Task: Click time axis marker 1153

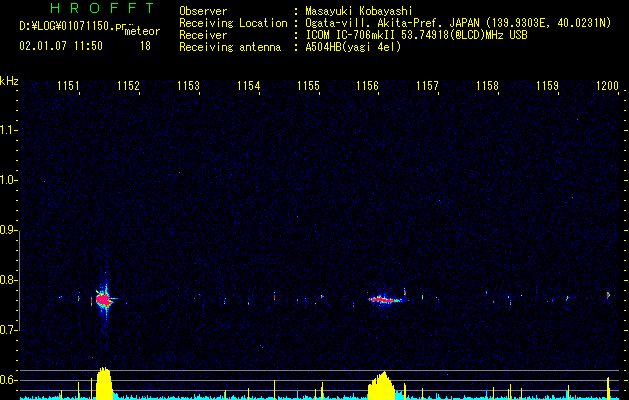Action: pos(188,86)
